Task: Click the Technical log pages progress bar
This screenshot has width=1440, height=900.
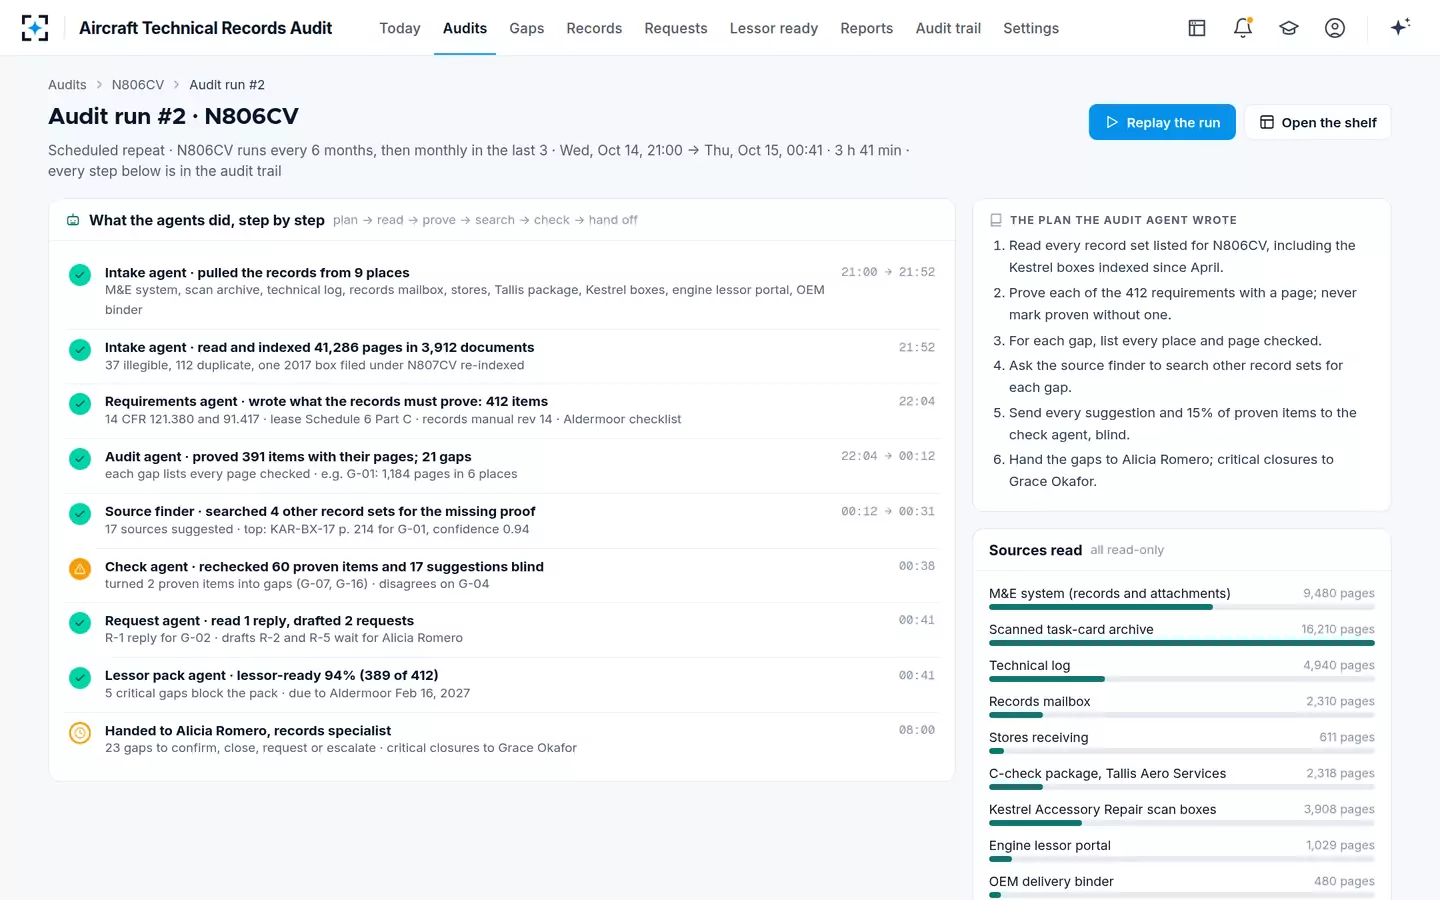Action: tap(1182, 679)
